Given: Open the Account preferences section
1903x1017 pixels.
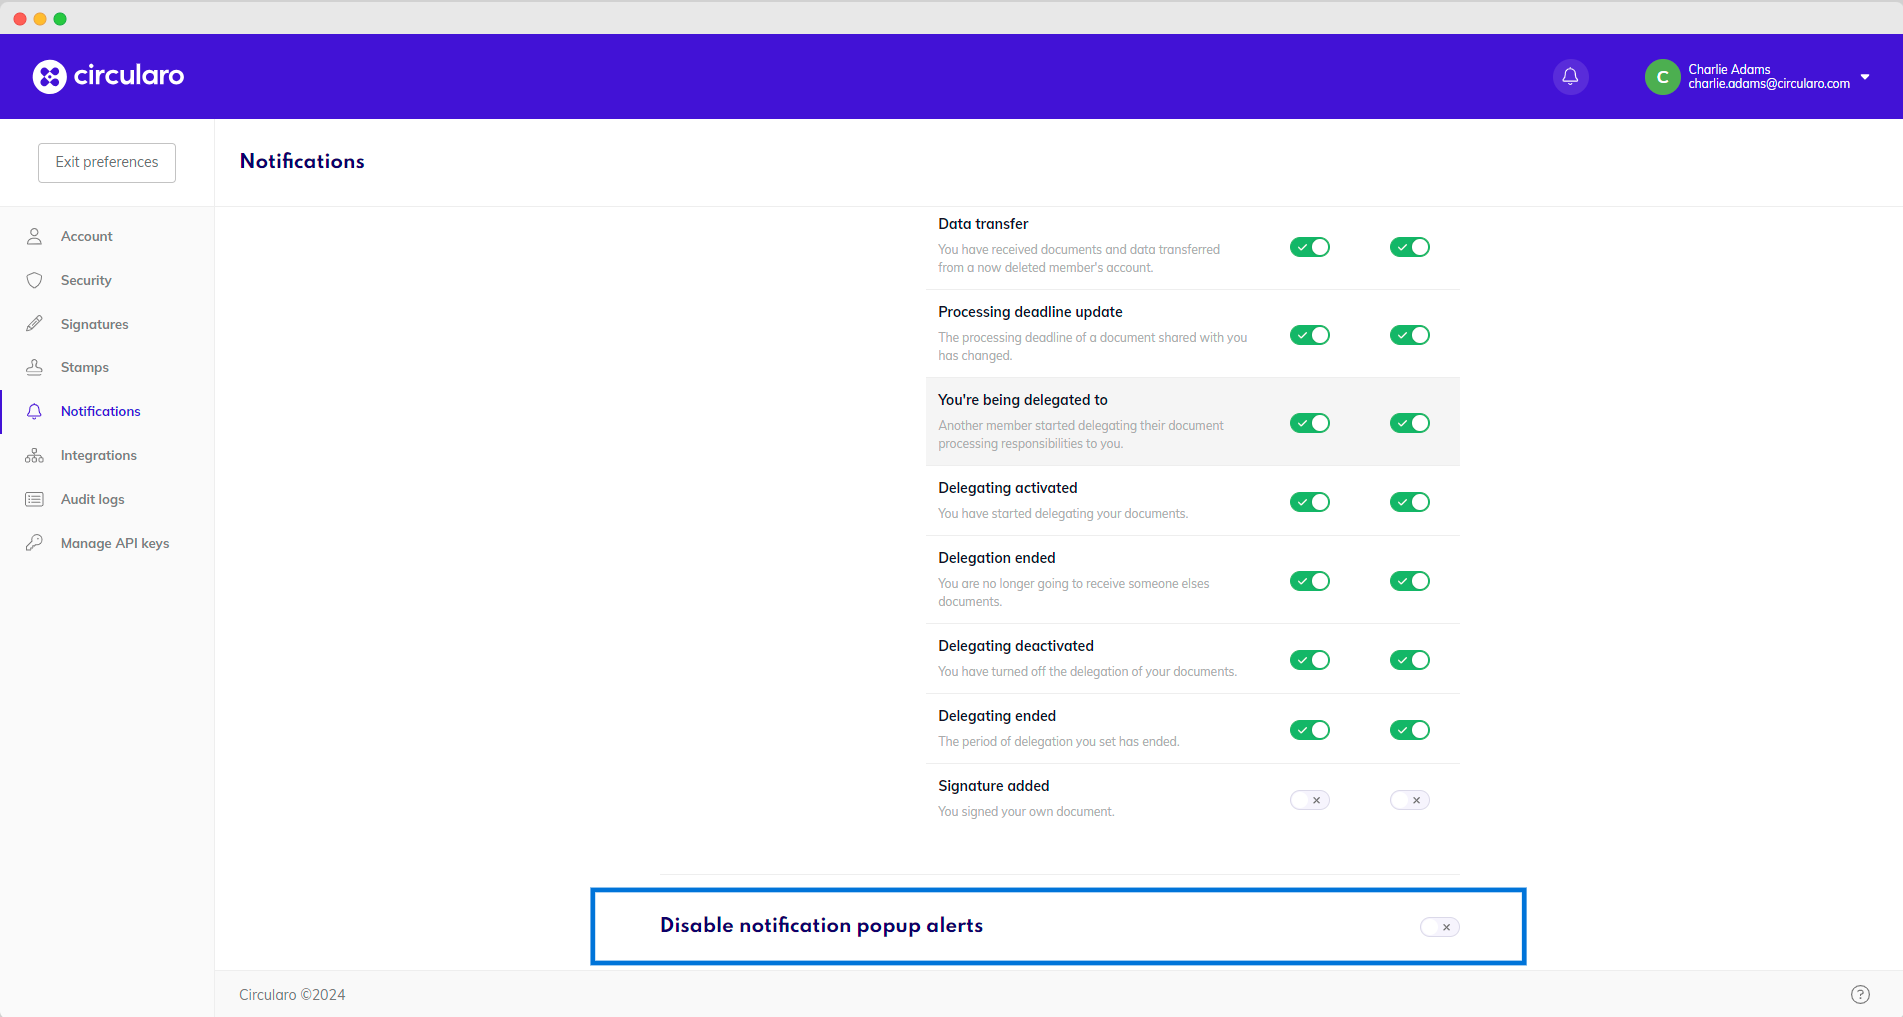Looking at the screenshot, I should click(x=87, y=236).
